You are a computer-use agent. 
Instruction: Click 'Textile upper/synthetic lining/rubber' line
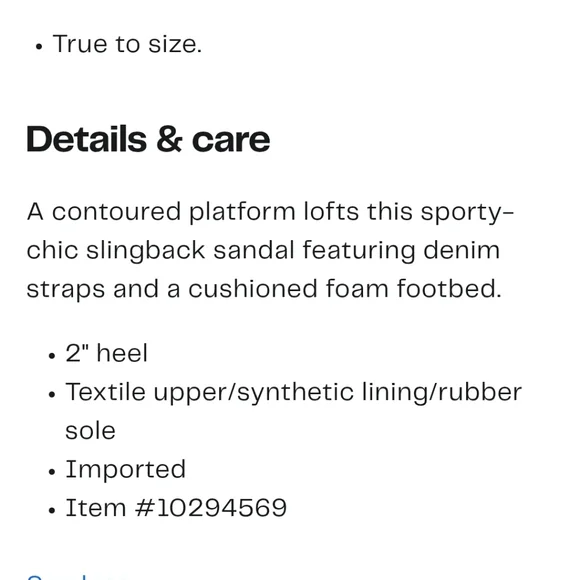tap(294, 392)
